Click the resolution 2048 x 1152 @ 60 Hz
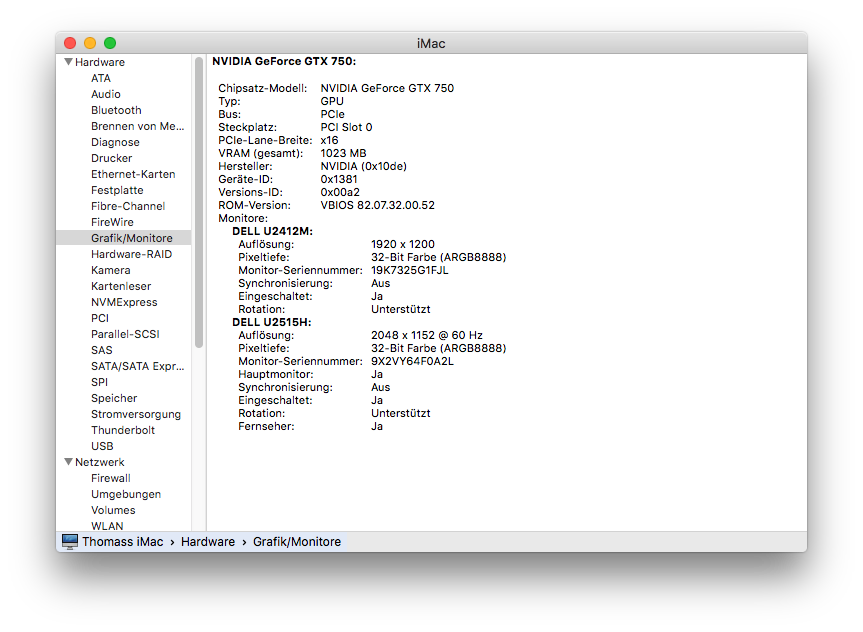This screenshot has height=632, width=863. point(427,335)
